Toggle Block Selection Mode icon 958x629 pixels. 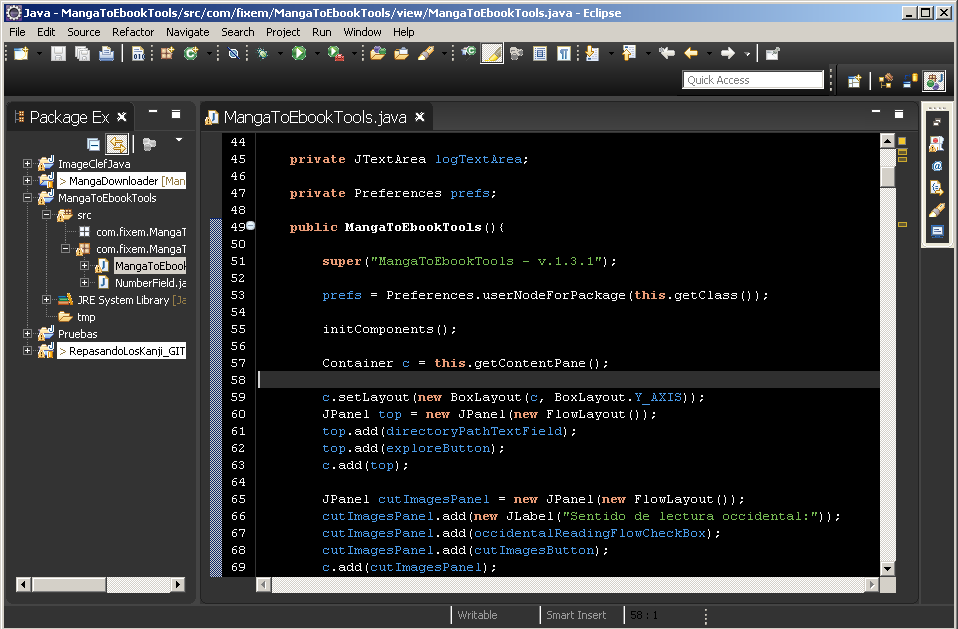[x=540, y=54]
